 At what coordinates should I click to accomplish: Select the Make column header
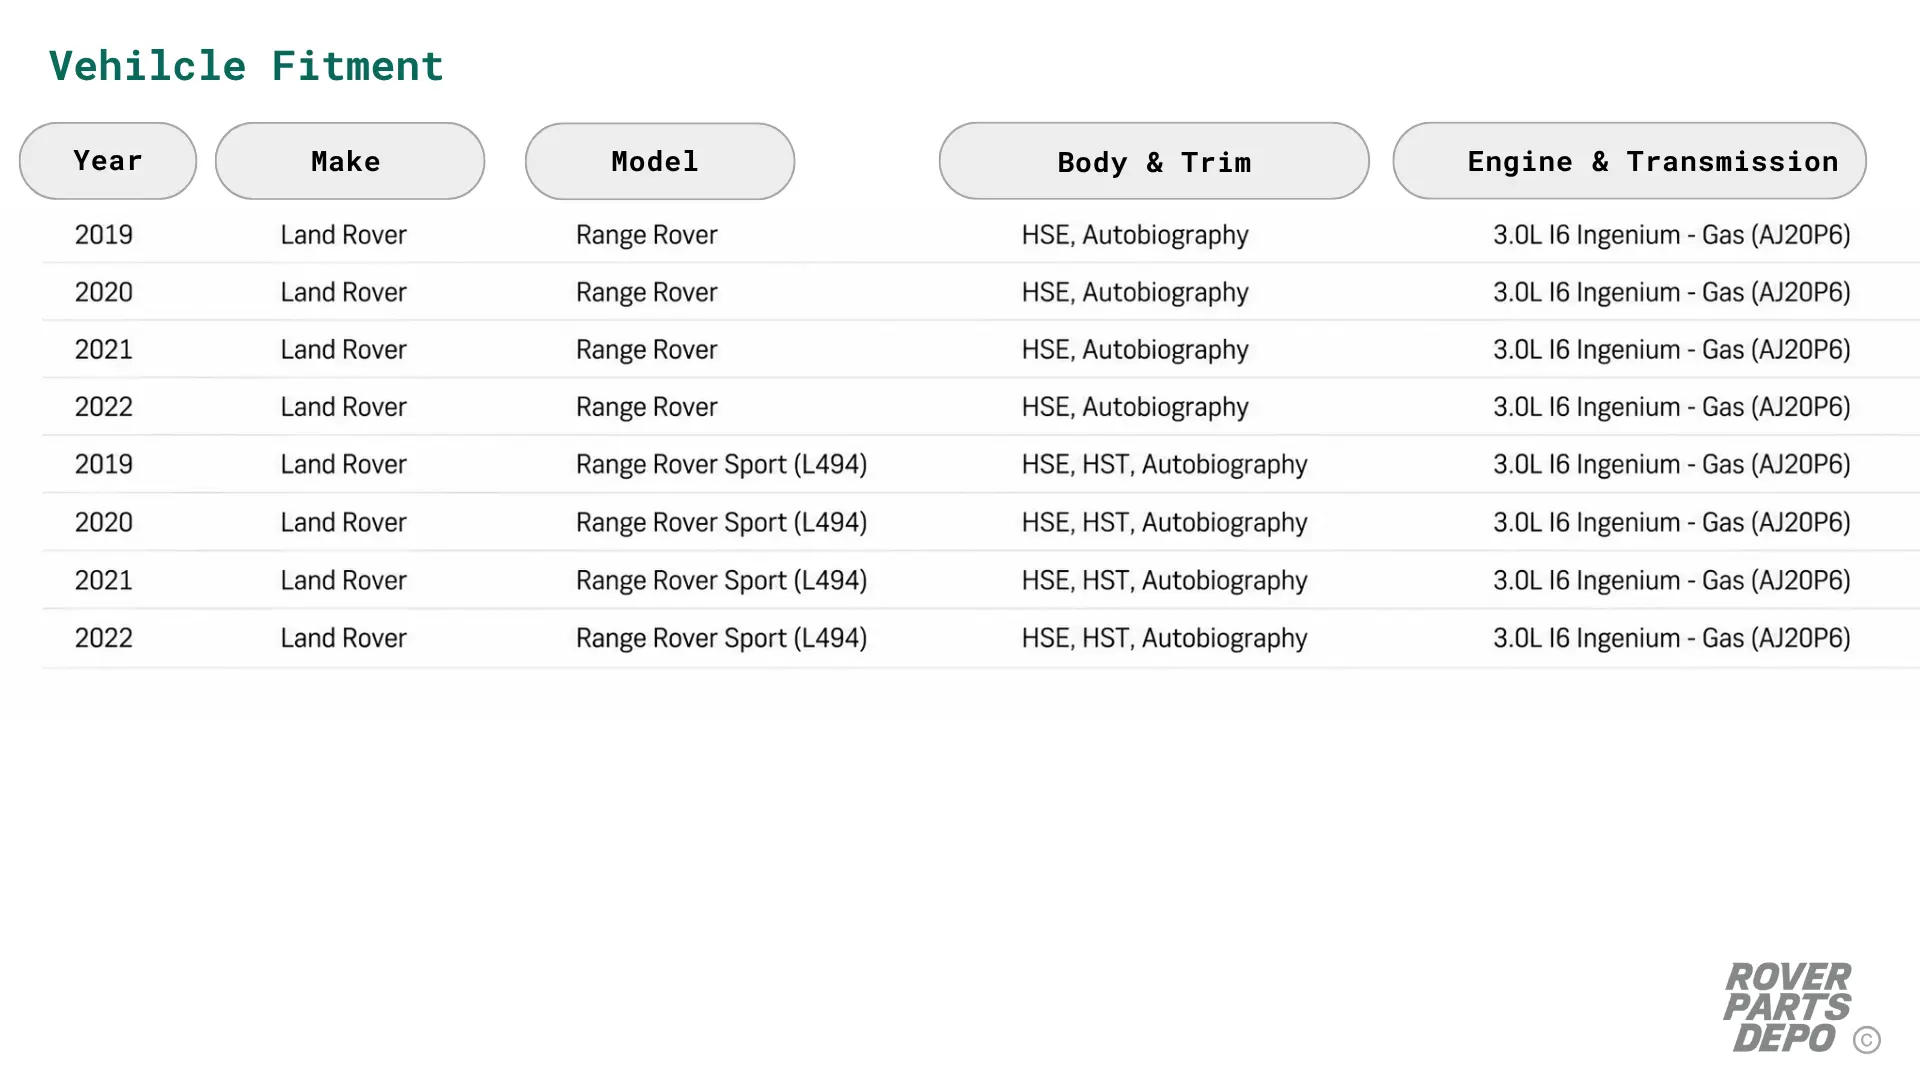click(x=350, y=161)
